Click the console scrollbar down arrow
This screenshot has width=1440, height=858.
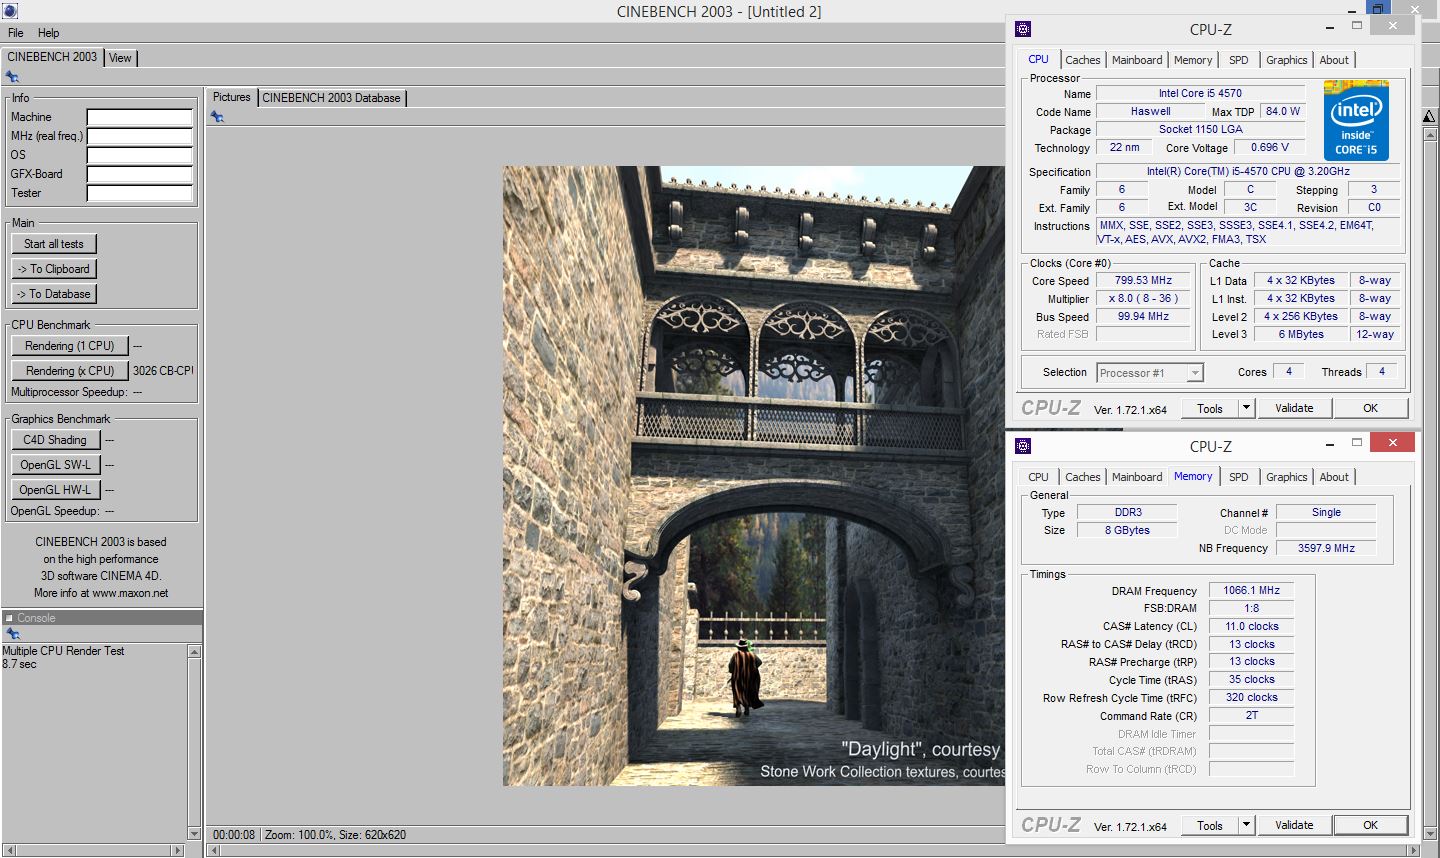click(194, 833)
